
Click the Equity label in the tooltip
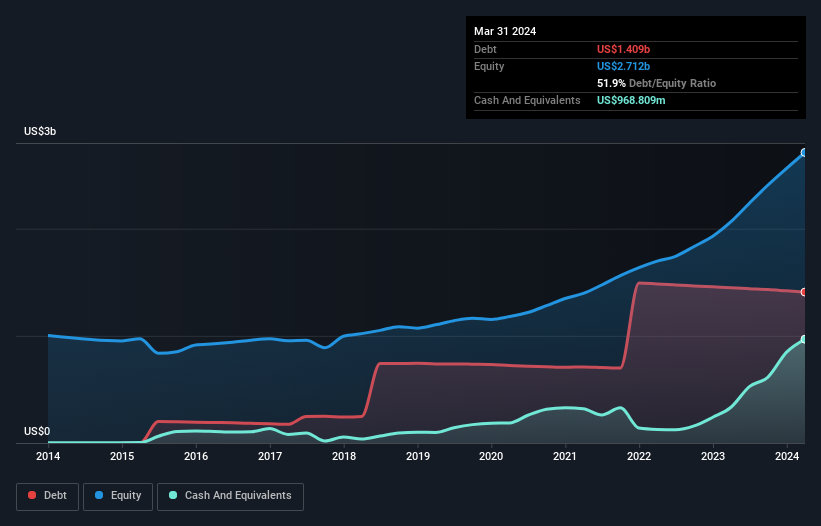489,66
